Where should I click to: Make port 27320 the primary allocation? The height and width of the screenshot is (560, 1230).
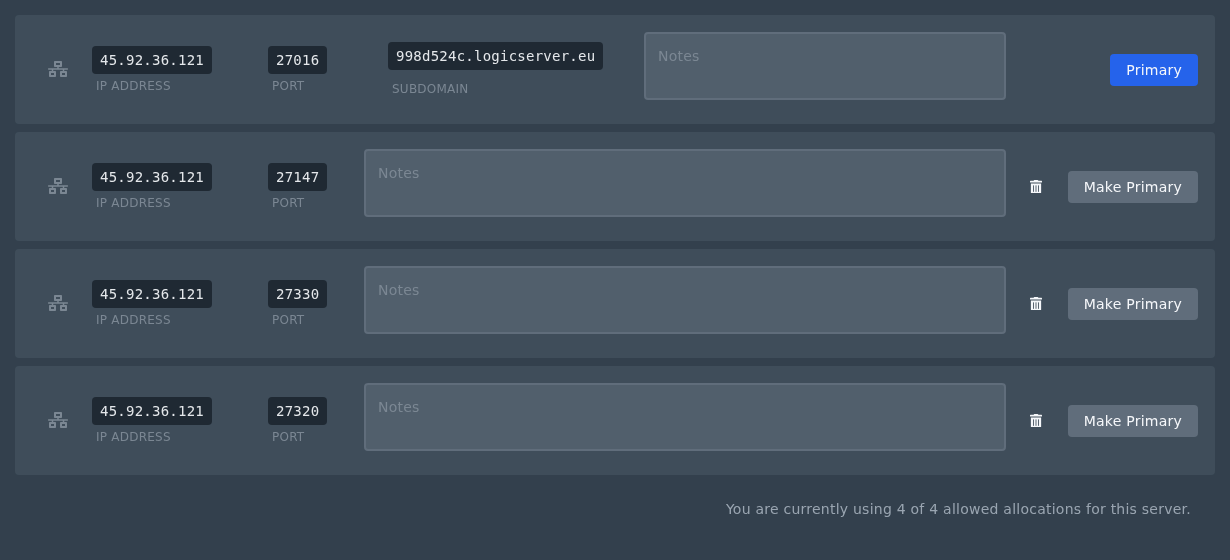[1133, 421]
